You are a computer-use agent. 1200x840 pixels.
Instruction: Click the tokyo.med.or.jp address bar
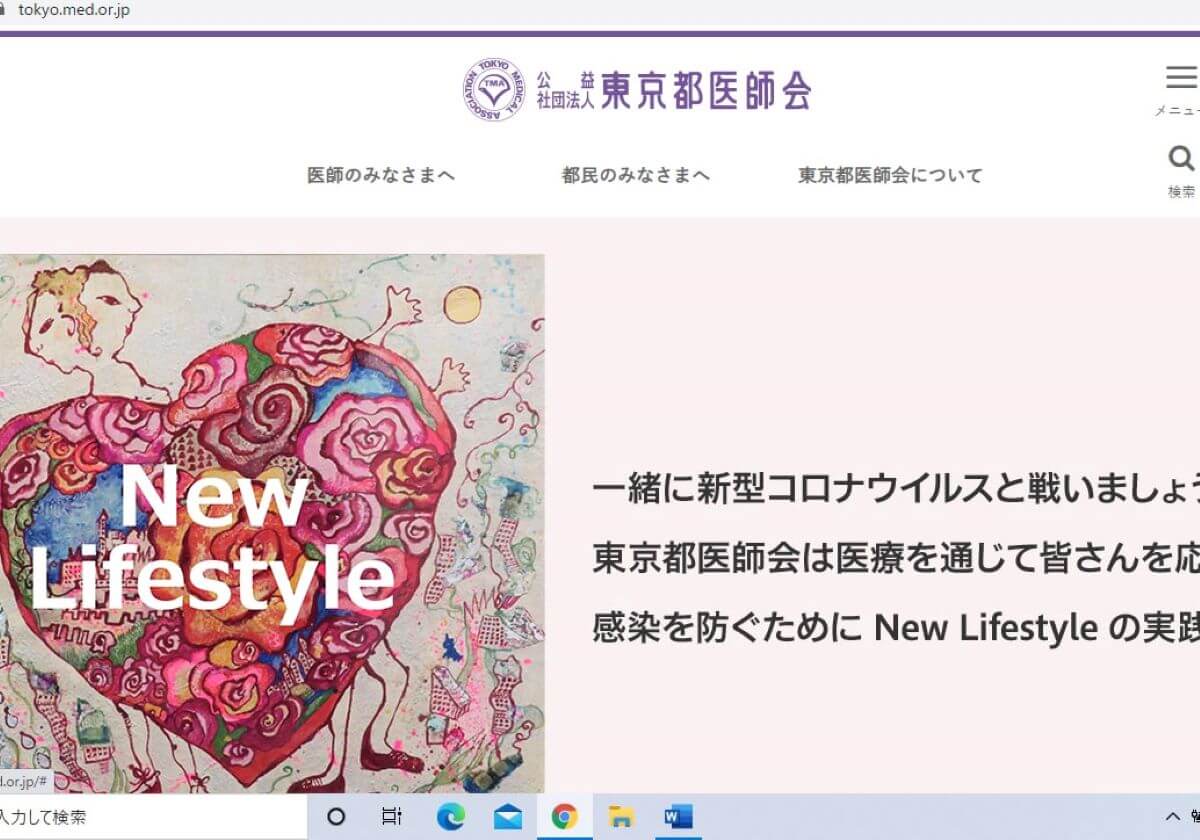[74, 10]
